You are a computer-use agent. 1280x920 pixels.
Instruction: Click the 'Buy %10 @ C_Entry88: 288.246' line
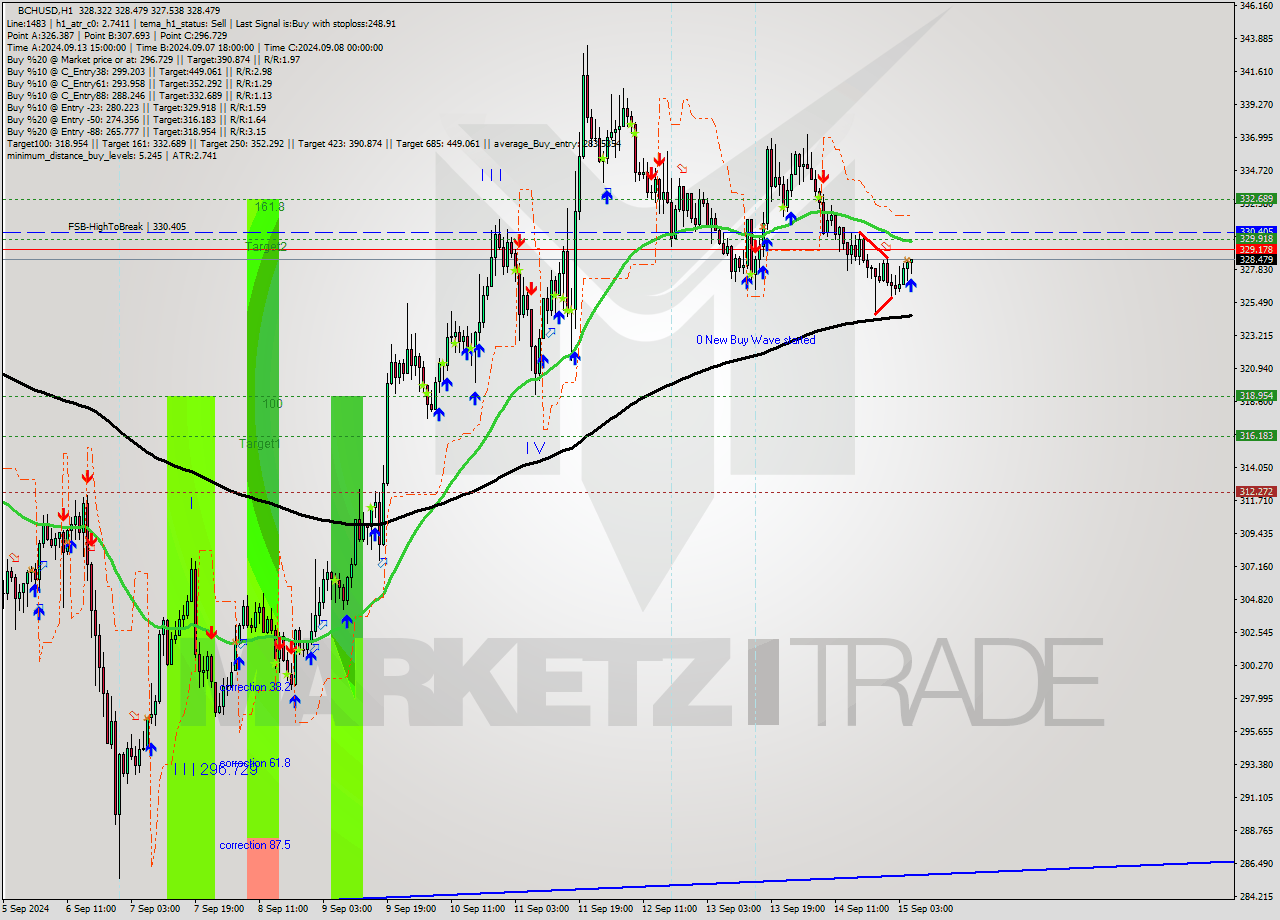(139, 95)
